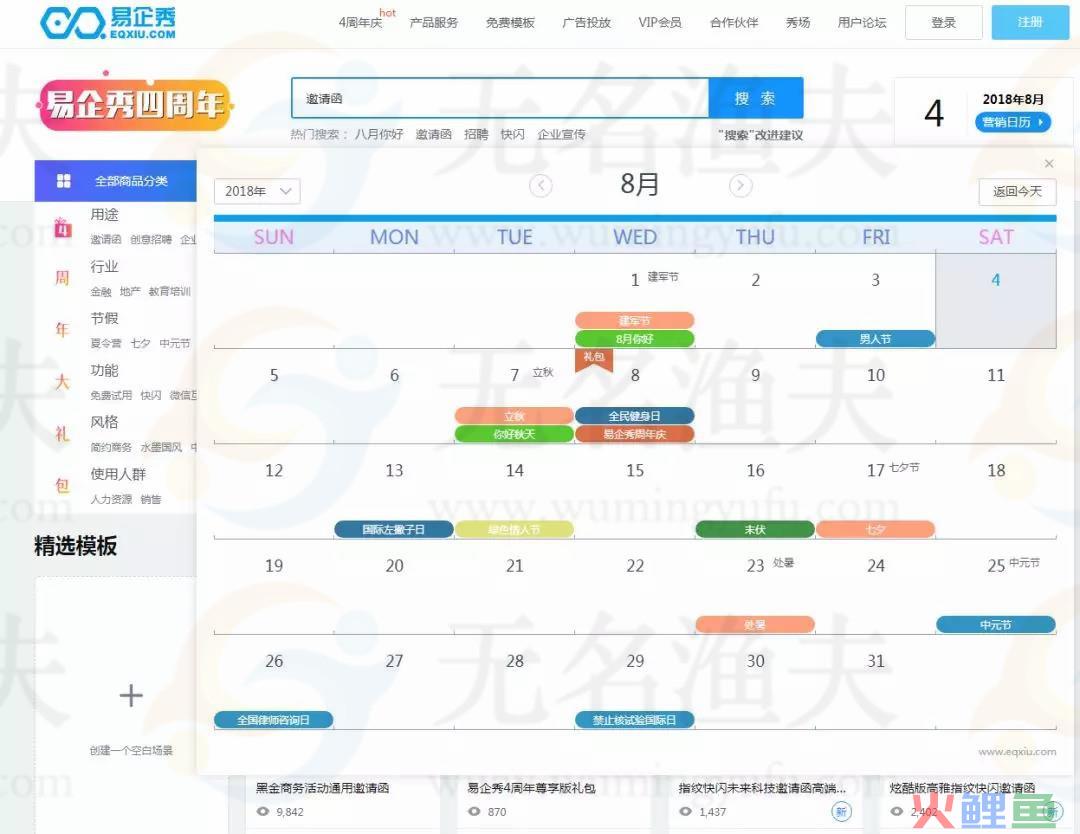Open template 黑金商务活动通用邀请函
Viewport: 1080px width, 834px height.
pyautogui.click(x=322, y=788)
